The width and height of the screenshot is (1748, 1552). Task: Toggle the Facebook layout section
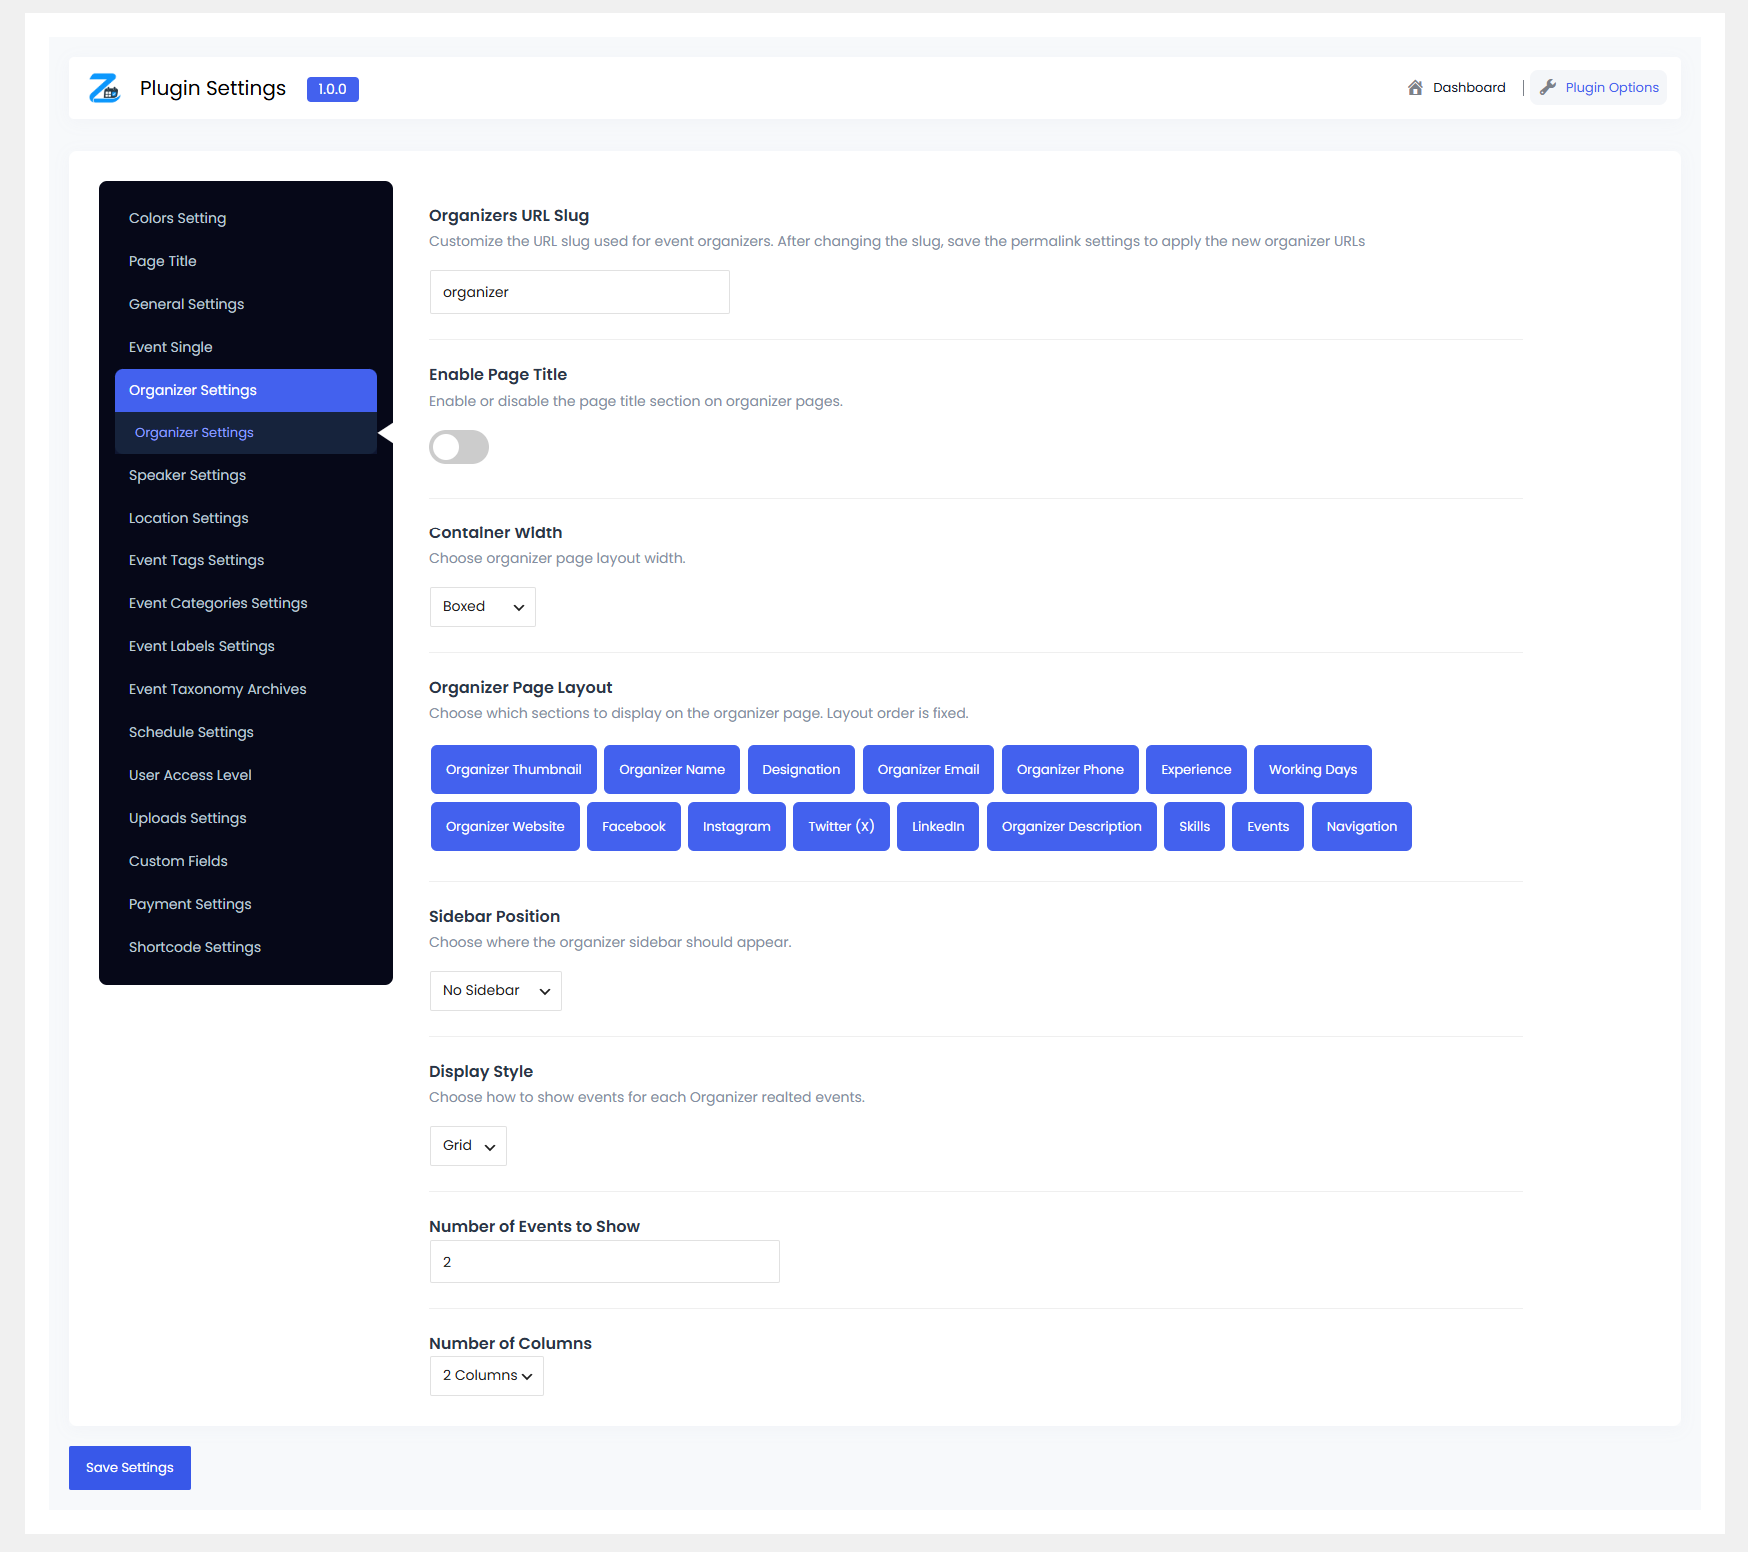(634, 826)
